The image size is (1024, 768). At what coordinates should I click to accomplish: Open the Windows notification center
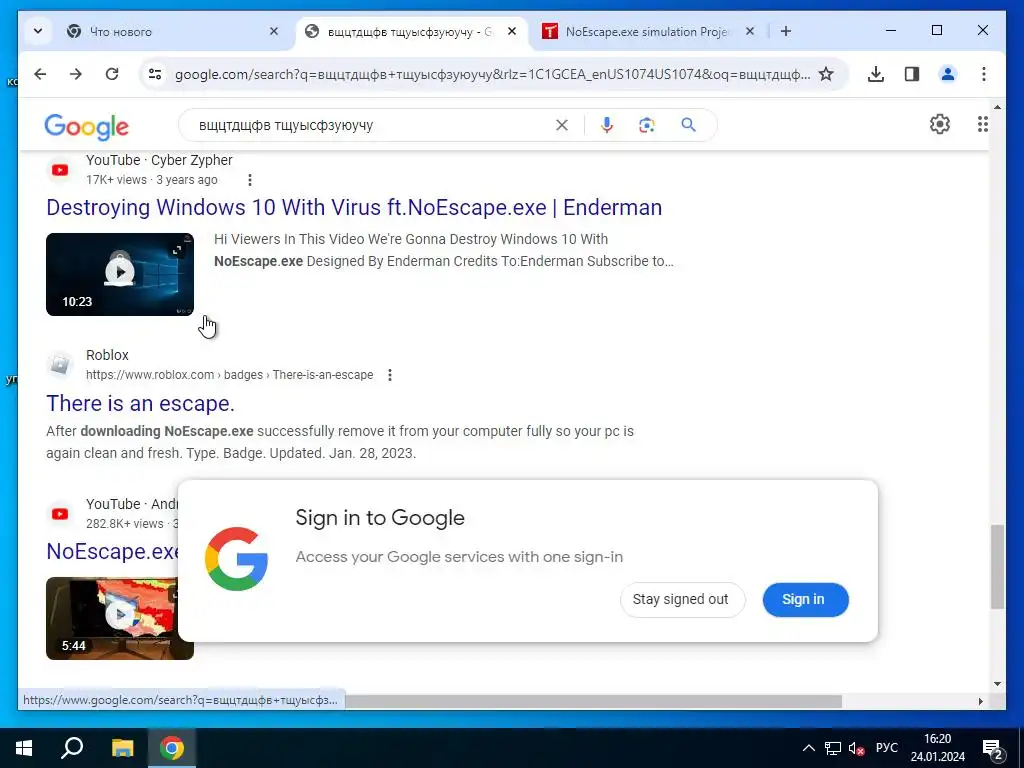point(993,749)
